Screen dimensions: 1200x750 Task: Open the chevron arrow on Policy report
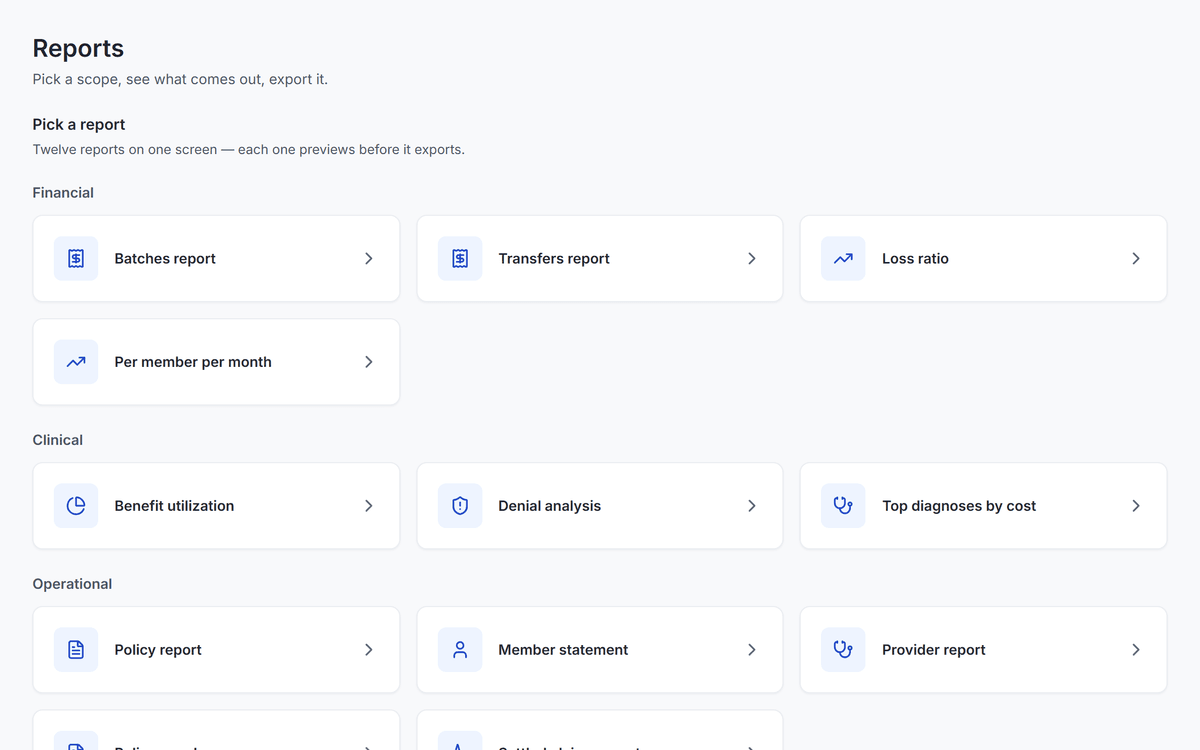(369, 650)
